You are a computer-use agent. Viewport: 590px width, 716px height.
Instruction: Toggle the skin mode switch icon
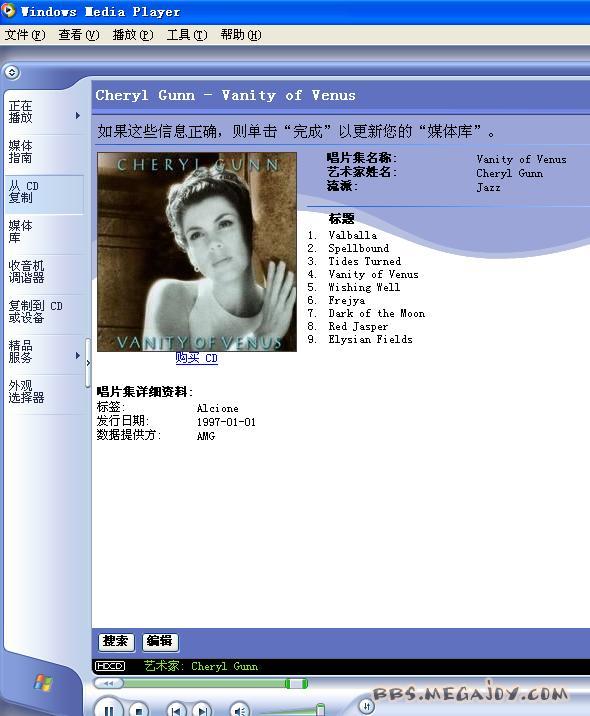coord(366,706)
